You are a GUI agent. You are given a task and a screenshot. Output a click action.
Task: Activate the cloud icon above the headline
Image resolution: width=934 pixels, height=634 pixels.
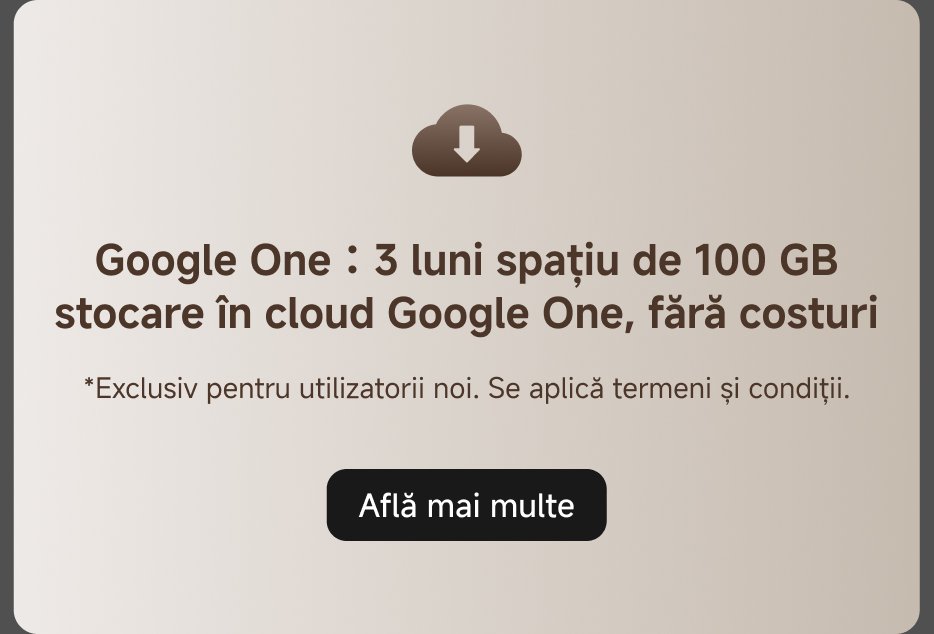(x=467, y=140)
